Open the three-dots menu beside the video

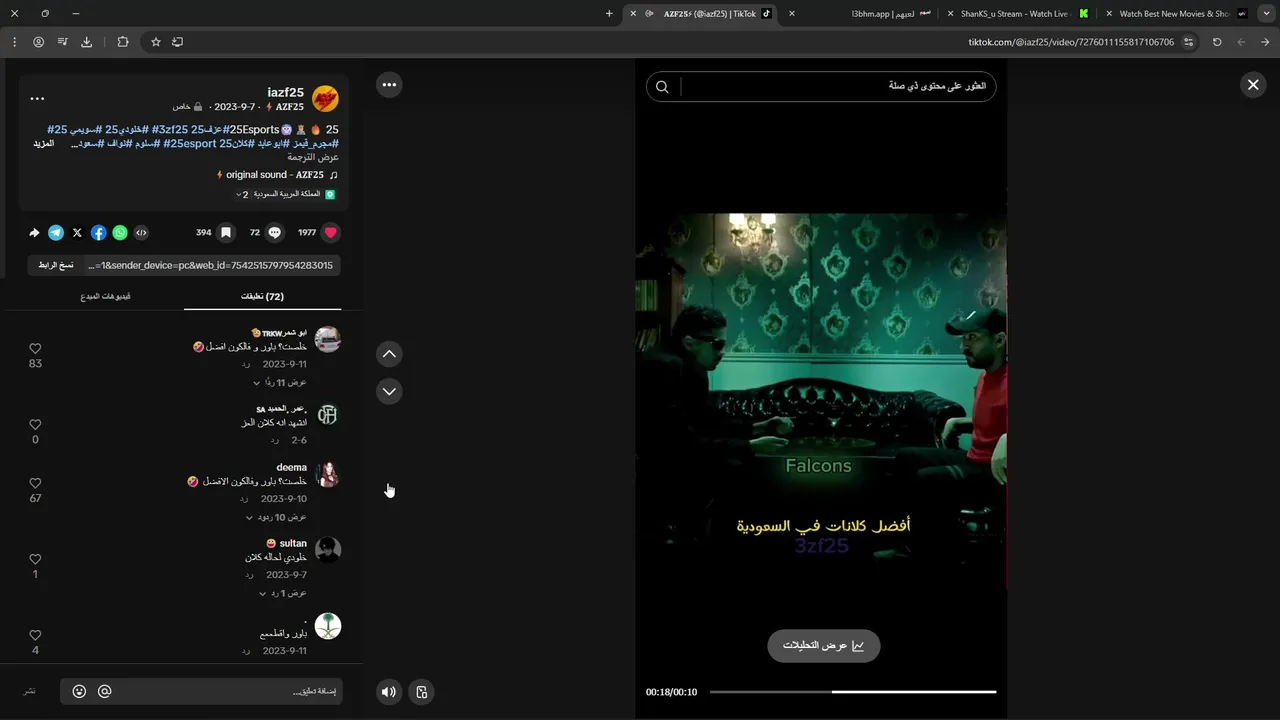389,85
